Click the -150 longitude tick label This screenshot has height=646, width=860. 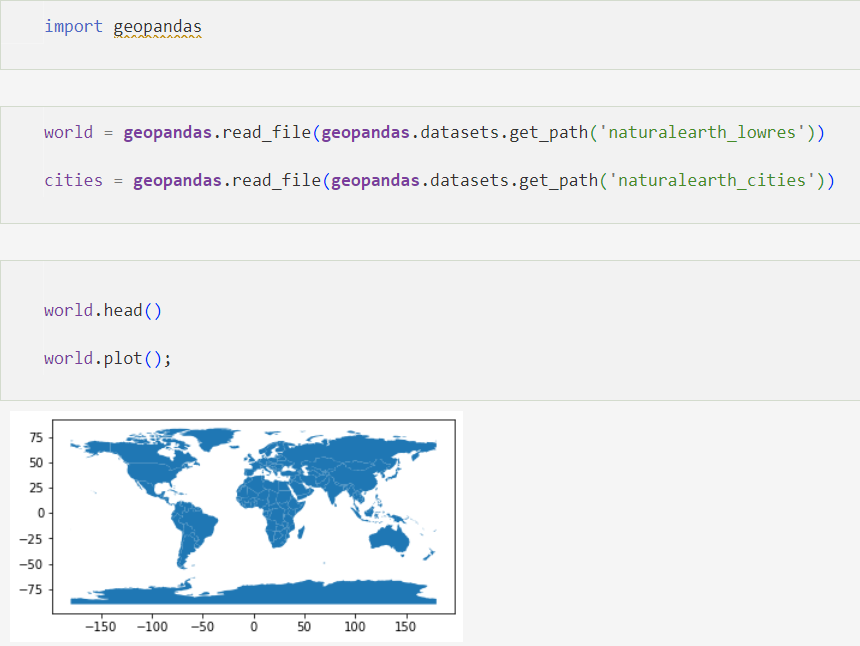pos(101,626)
